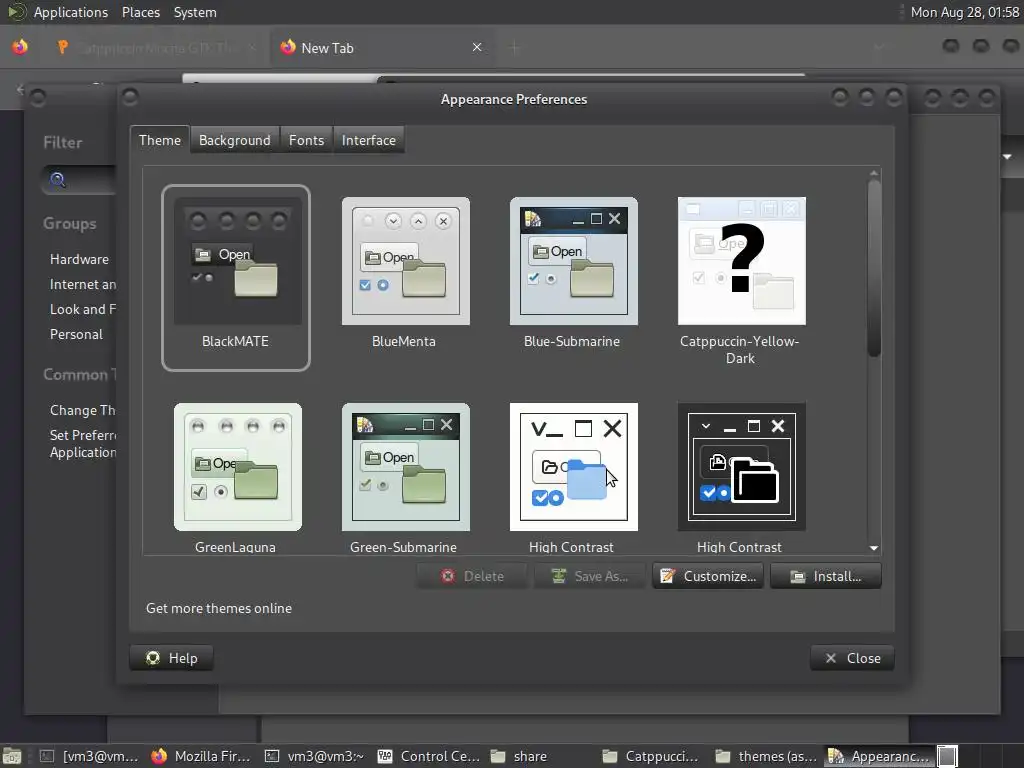Switch to the New Tab in Firefox
Image resolution: width=1024 pixels, height=768 pixels.
[x=382, y=48]
